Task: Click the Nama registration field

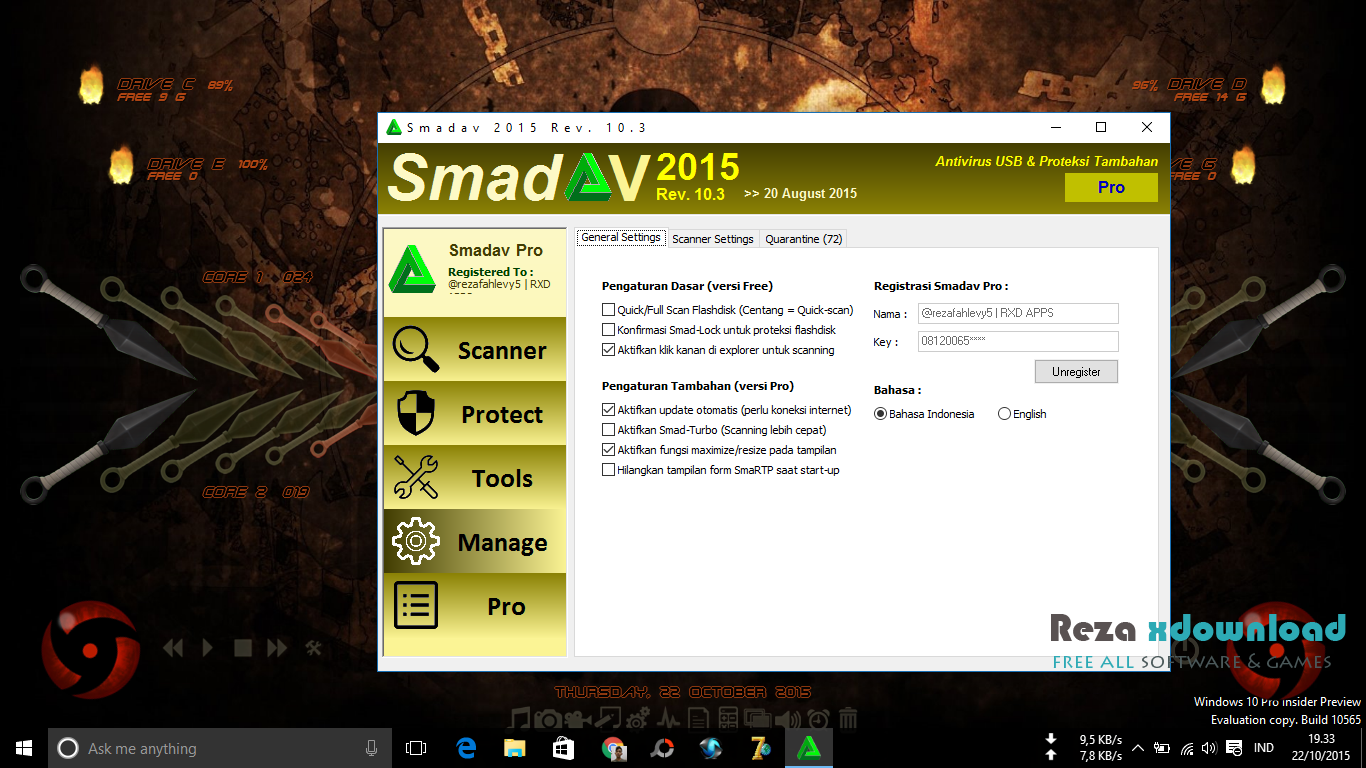Action: [x=1018, y=313]
